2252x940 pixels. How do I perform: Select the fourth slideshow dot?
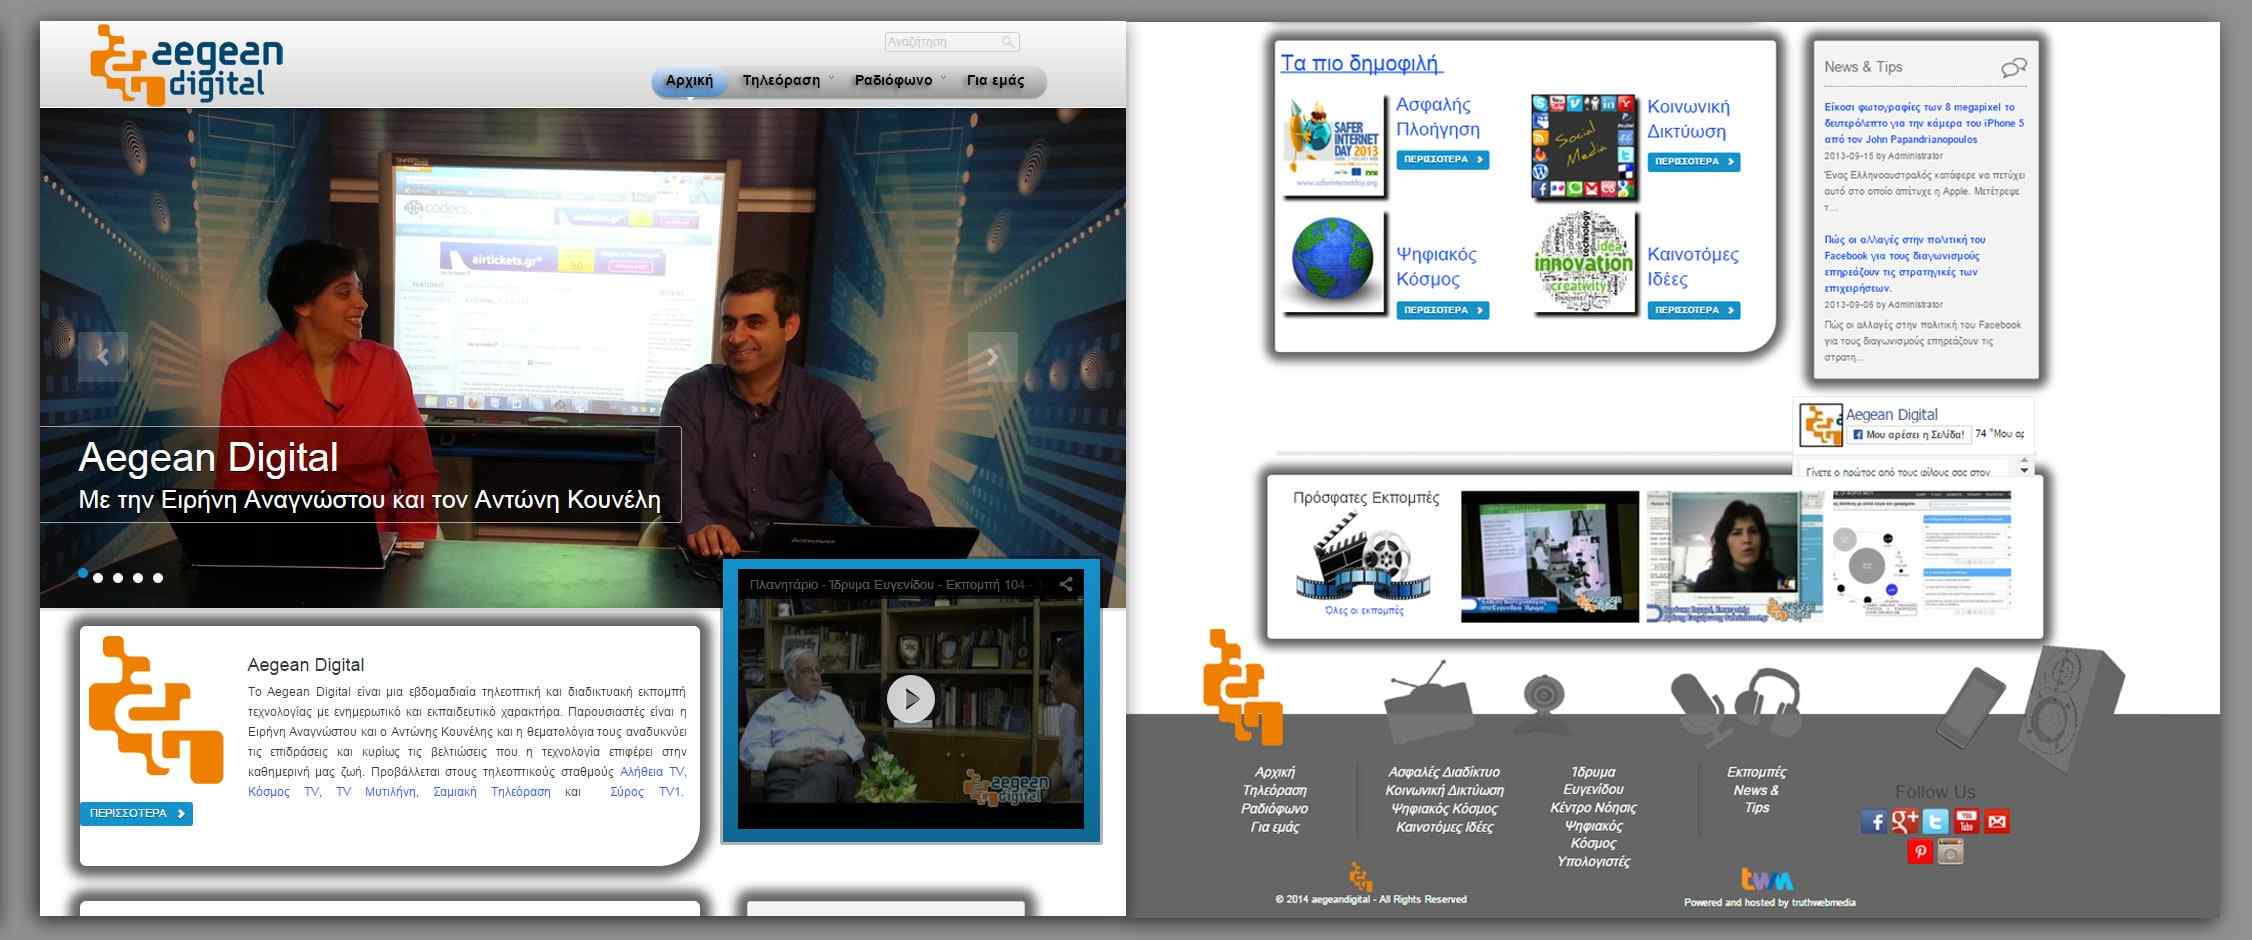[x=138, y=577]
